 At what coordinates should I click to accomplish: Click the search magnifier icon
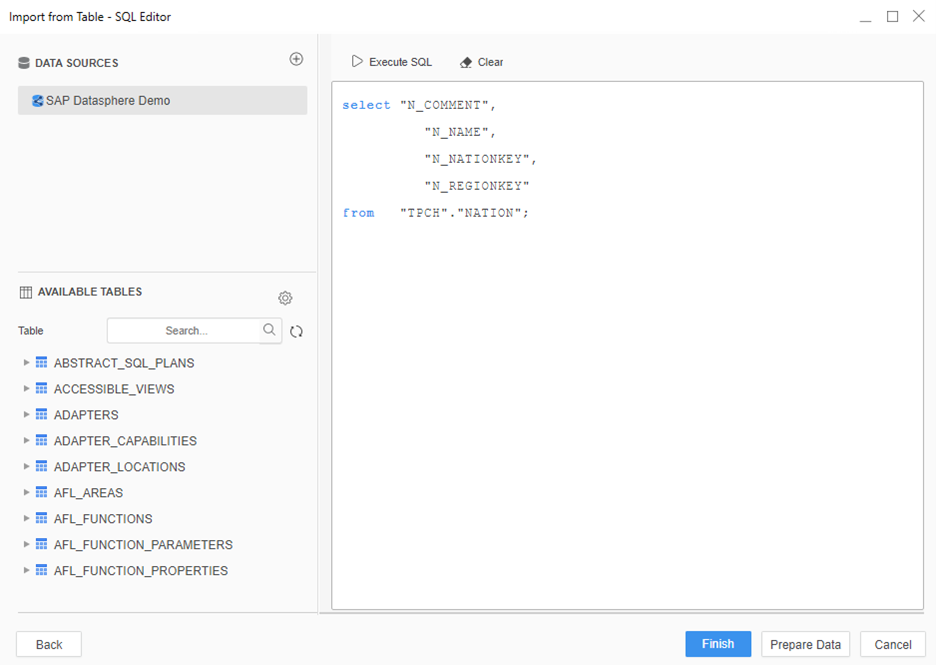click(x=269, y=330)
